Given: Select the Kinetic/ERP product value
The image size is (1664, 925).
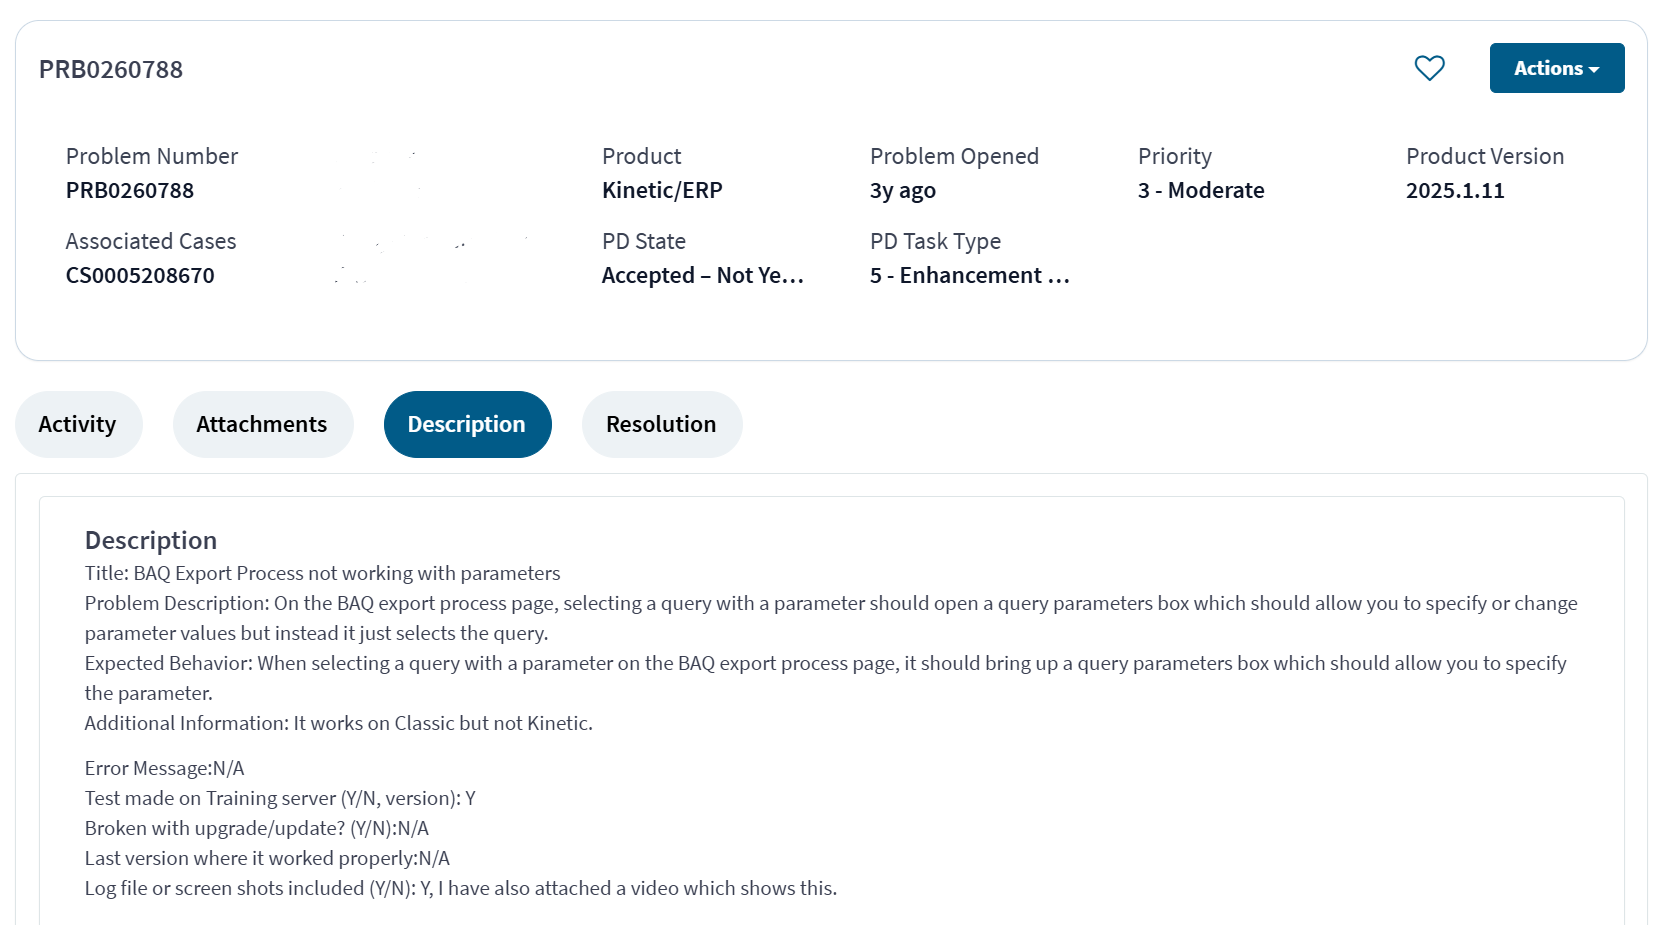Looking at the screenshot, I should [662, 190].
